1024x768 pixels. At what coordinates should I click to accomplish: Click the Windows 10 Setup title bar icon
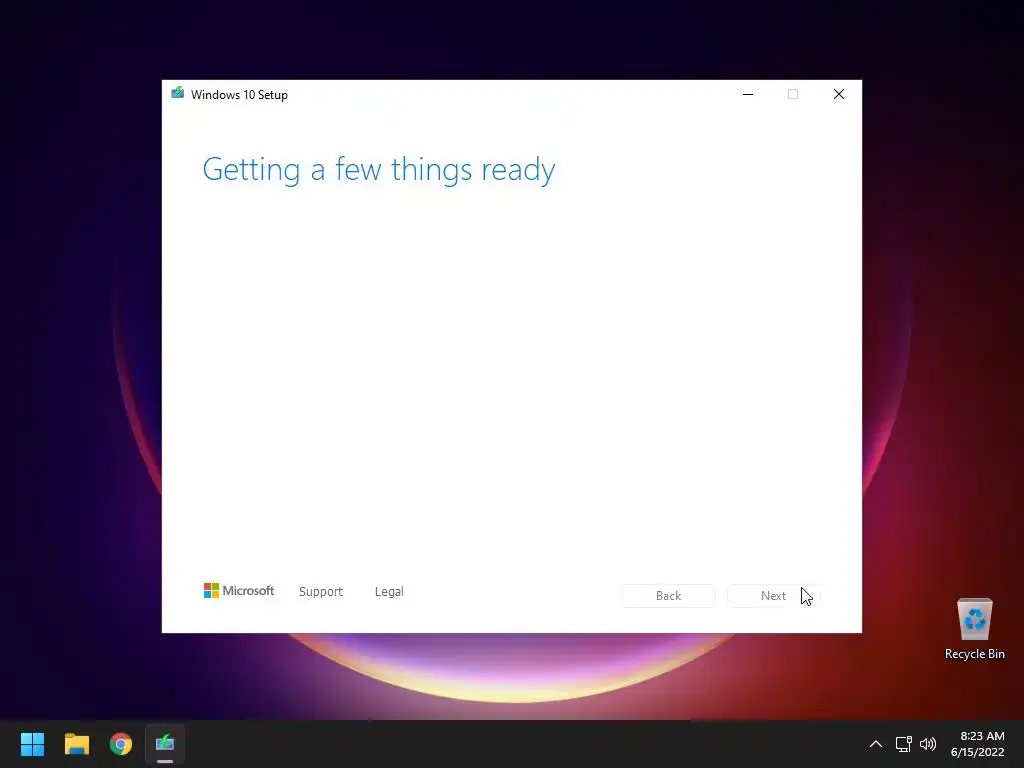[178, 93]
